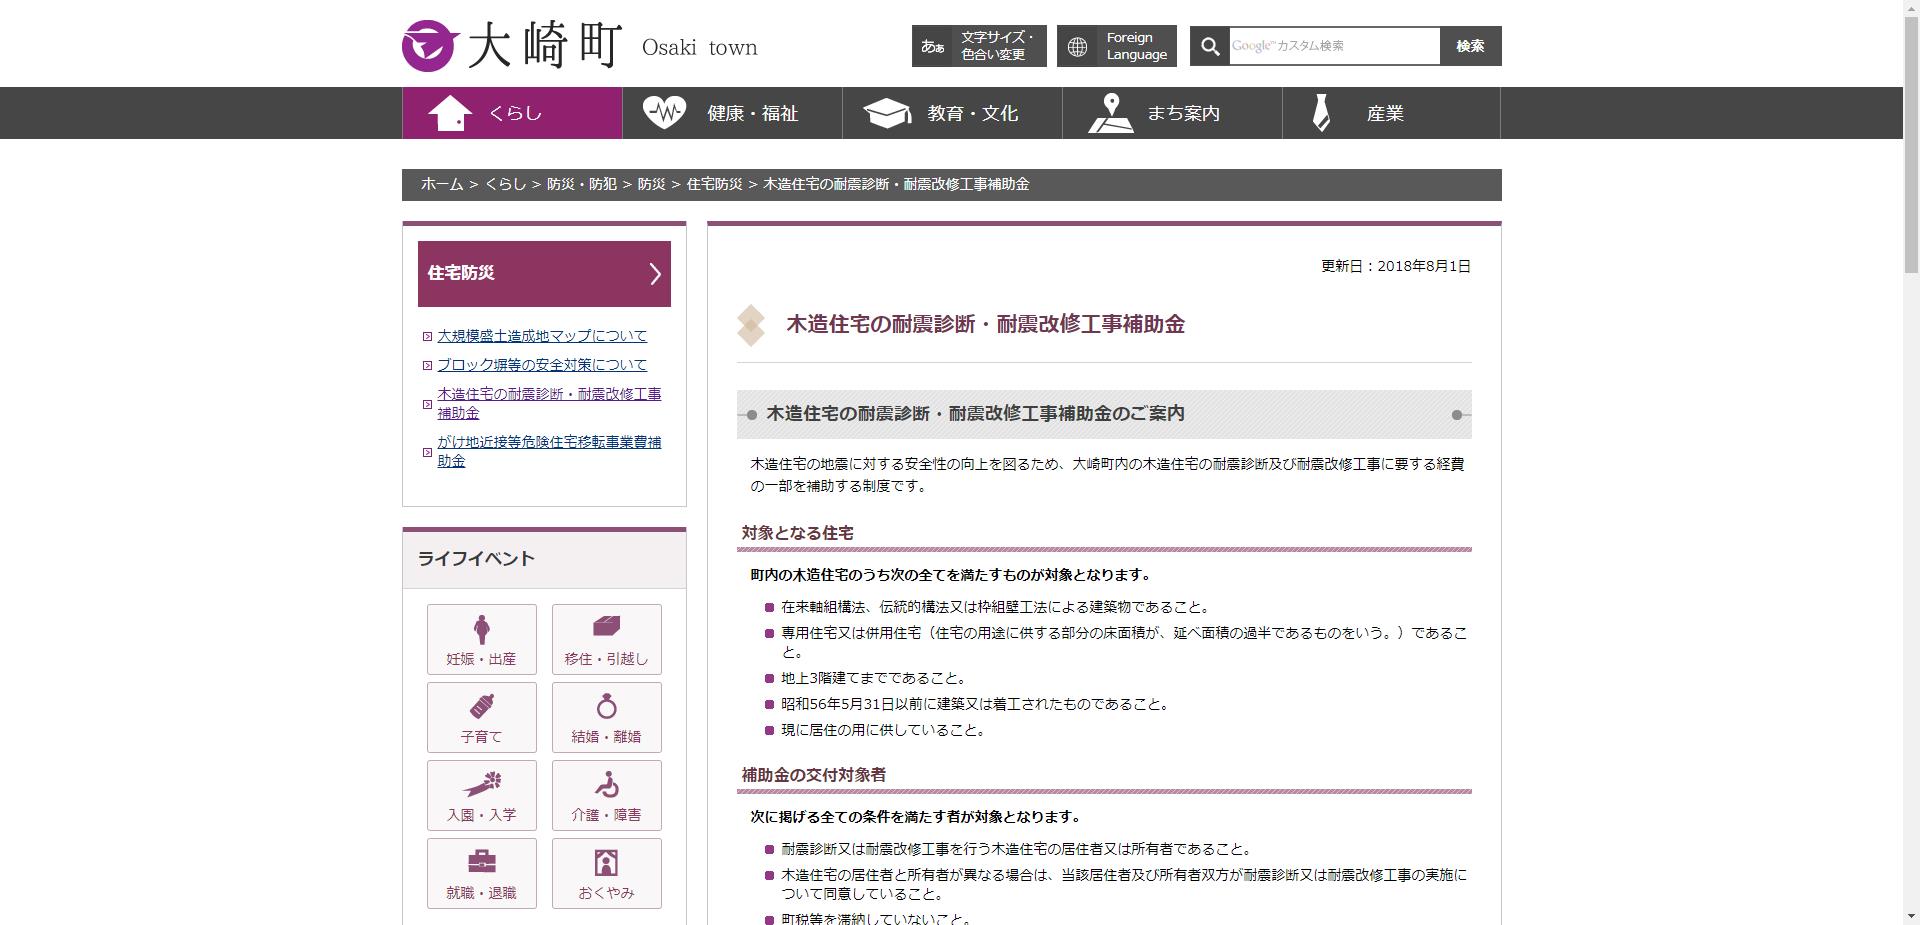Expand the 住宅防災 category via its arrow
The height and width of the screenshot is (925, 1920).
coord(656,273)
